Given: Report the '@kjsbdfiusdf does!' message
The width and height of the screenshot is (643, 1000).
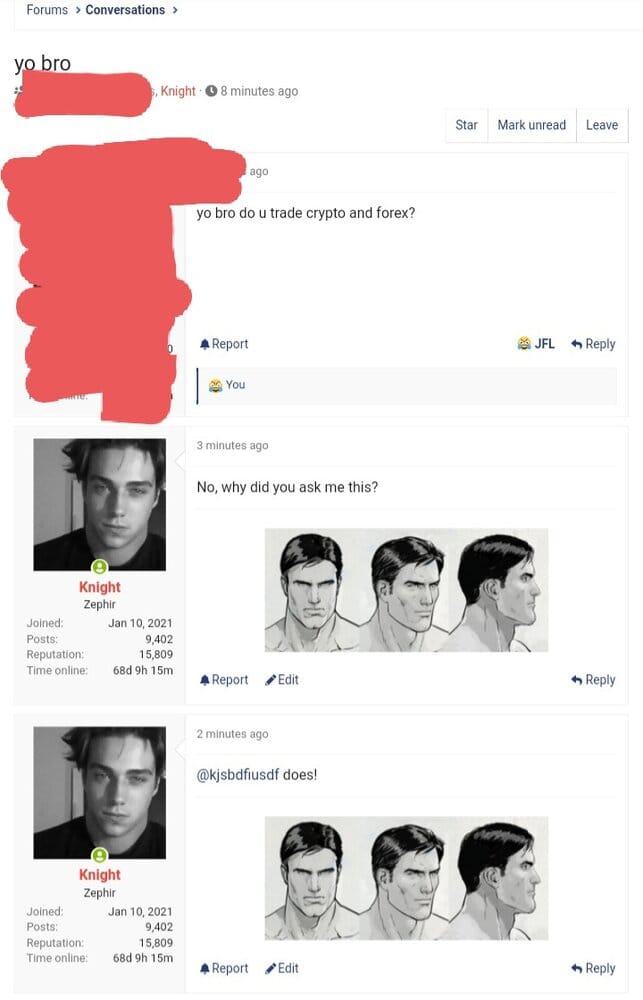Looking at the screenshot, I should click(x=223, y=968).
